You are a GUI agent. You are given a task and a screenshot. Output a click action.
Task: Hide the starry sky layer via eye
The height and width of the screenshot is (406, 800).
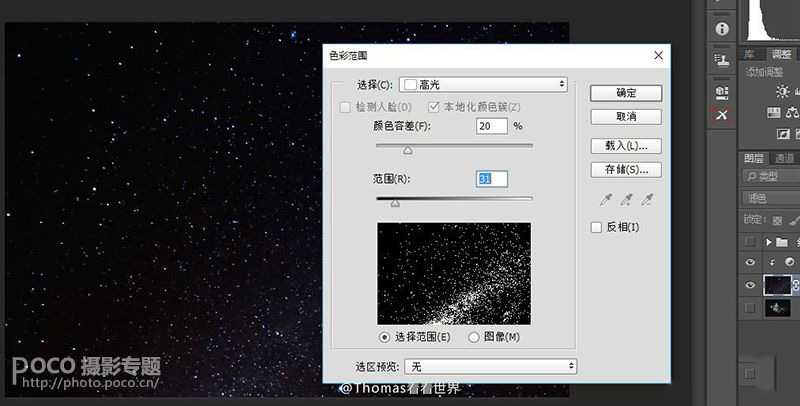click(x=751, y=285)
